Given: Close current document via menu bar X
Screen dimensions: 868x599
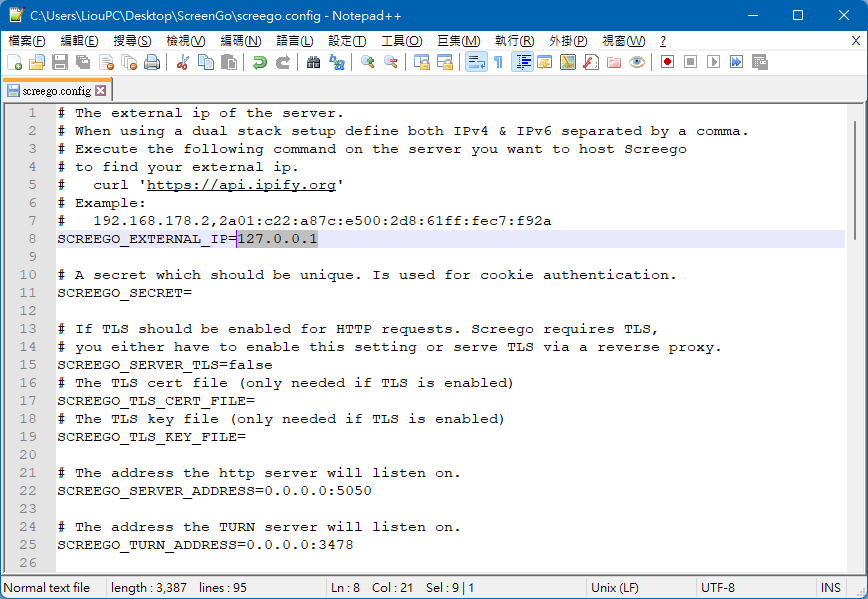Looking at the screenshot, I should click(x=856, y=41).
